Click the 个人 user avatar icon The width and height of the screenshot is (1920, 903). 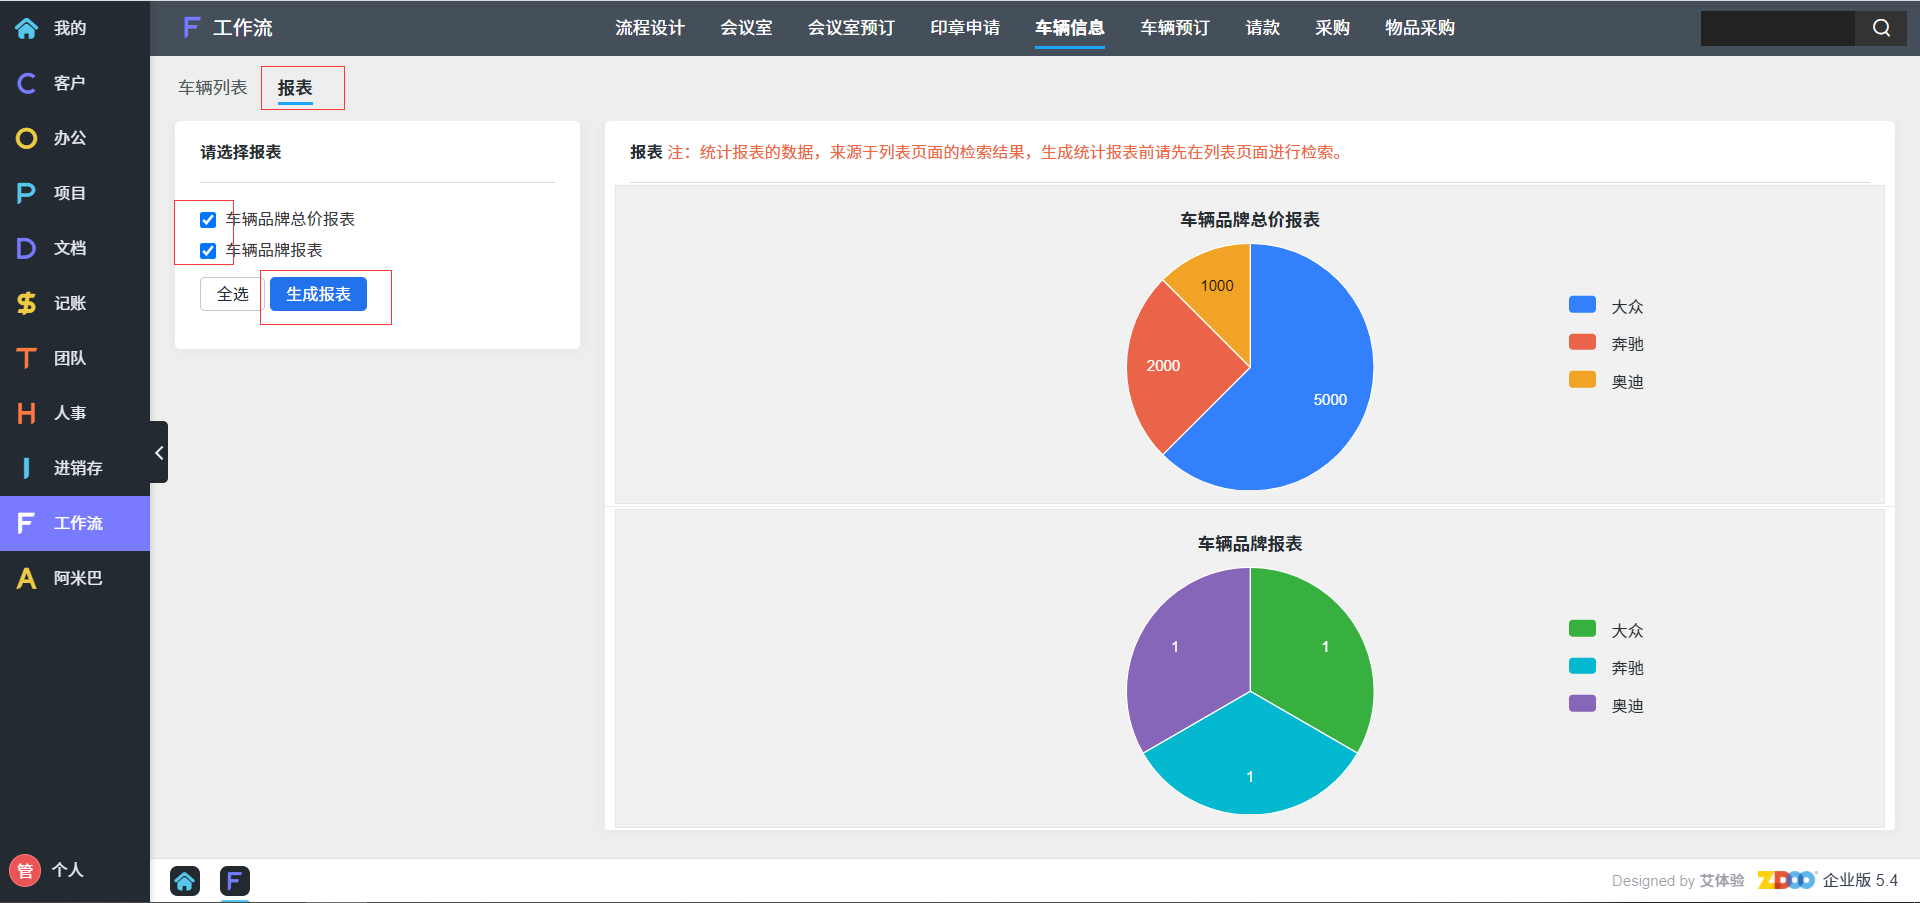coord(25,870)
